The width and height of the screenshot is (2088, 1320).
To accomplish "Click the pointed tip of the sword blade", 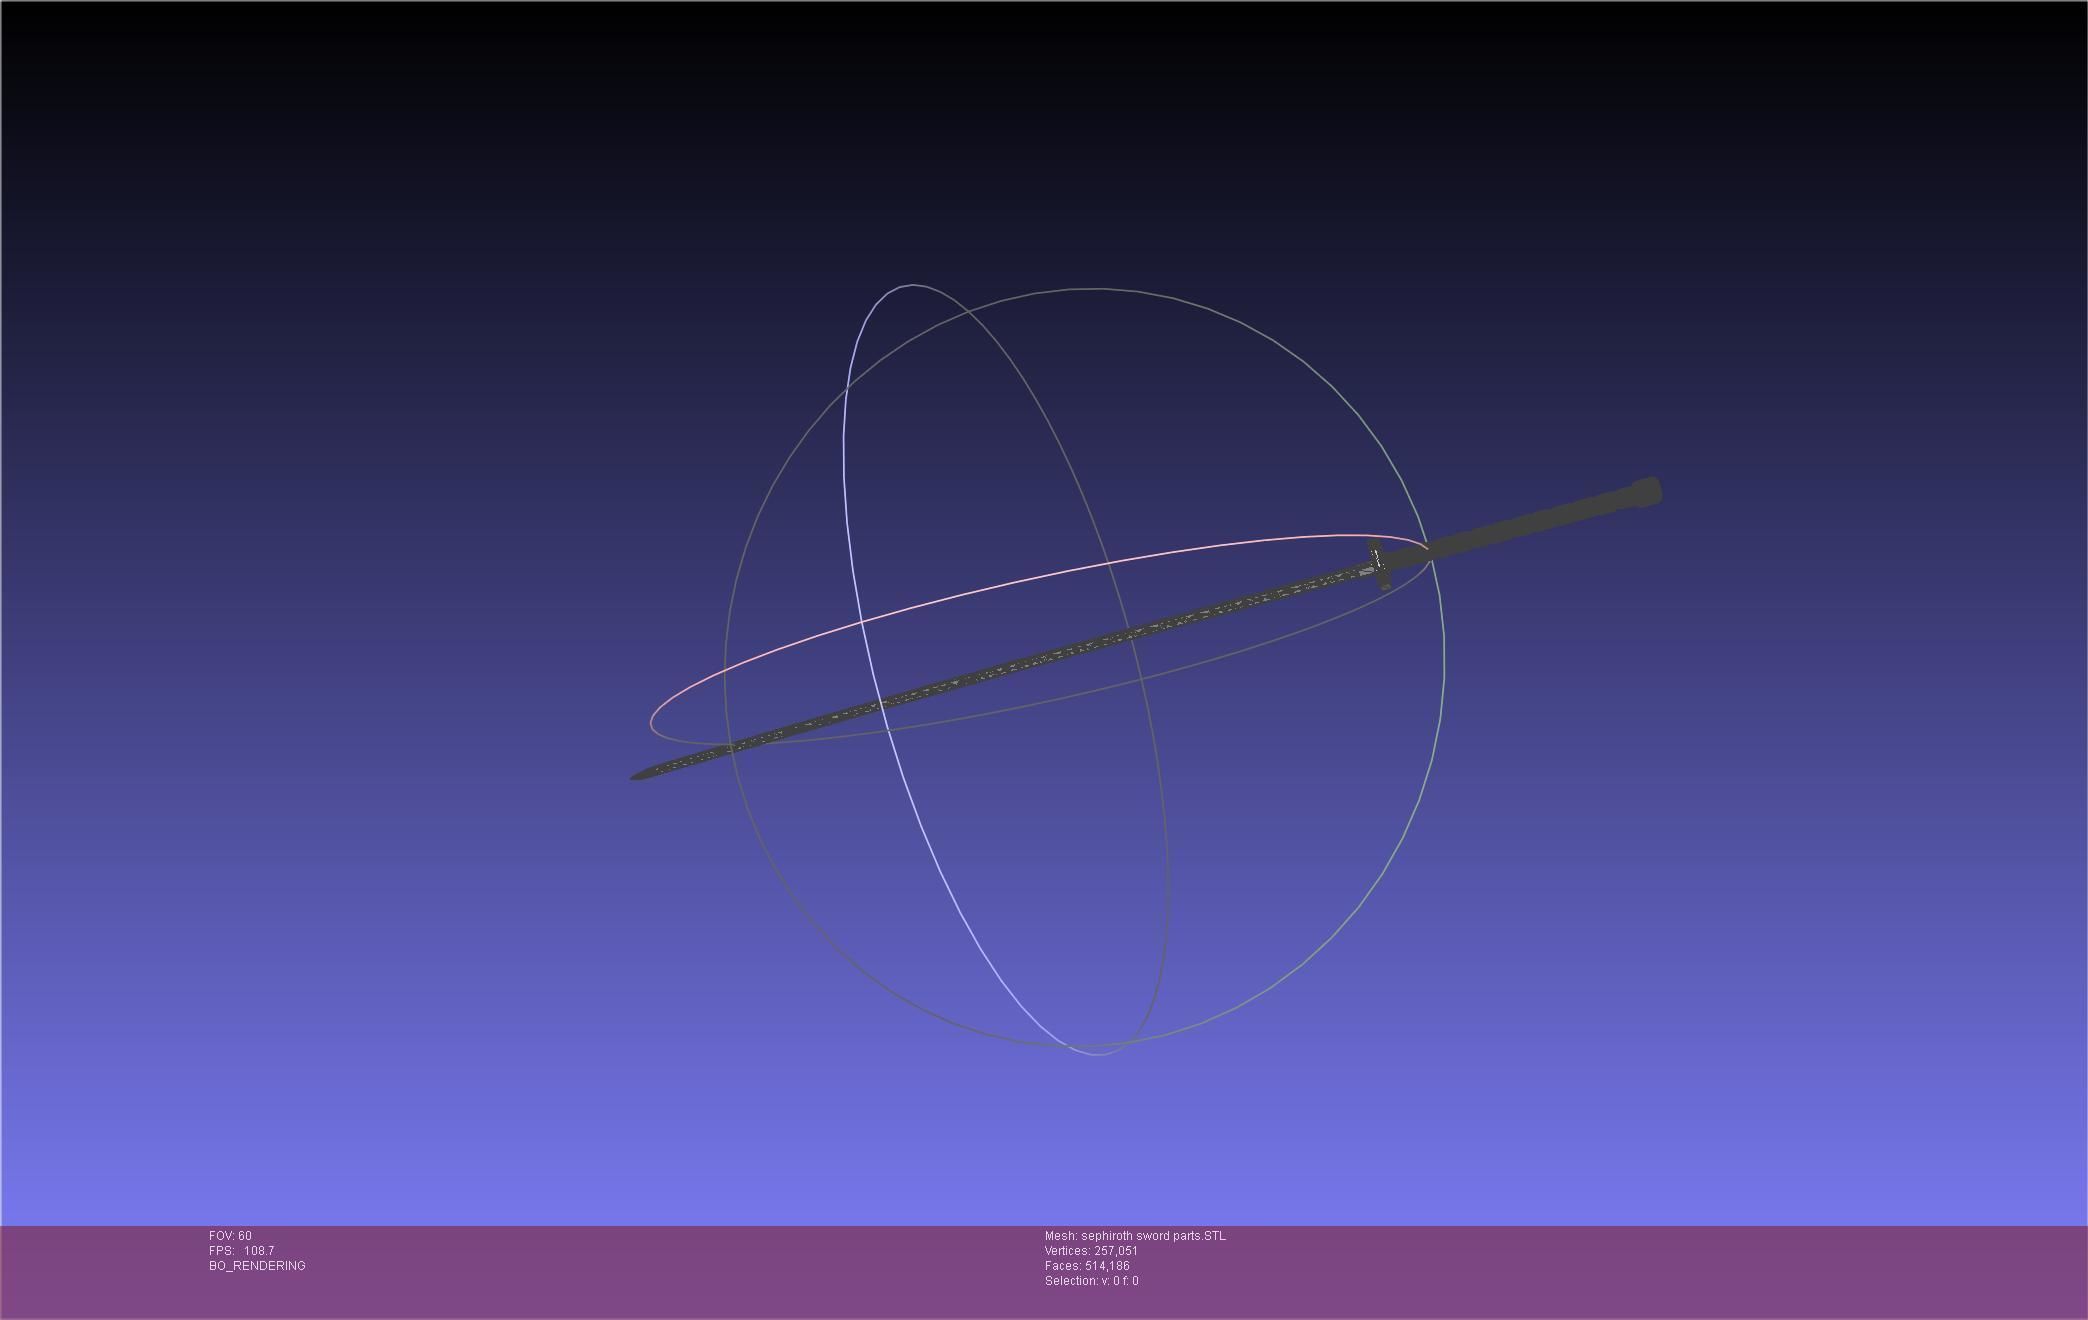I will (638, 775).
